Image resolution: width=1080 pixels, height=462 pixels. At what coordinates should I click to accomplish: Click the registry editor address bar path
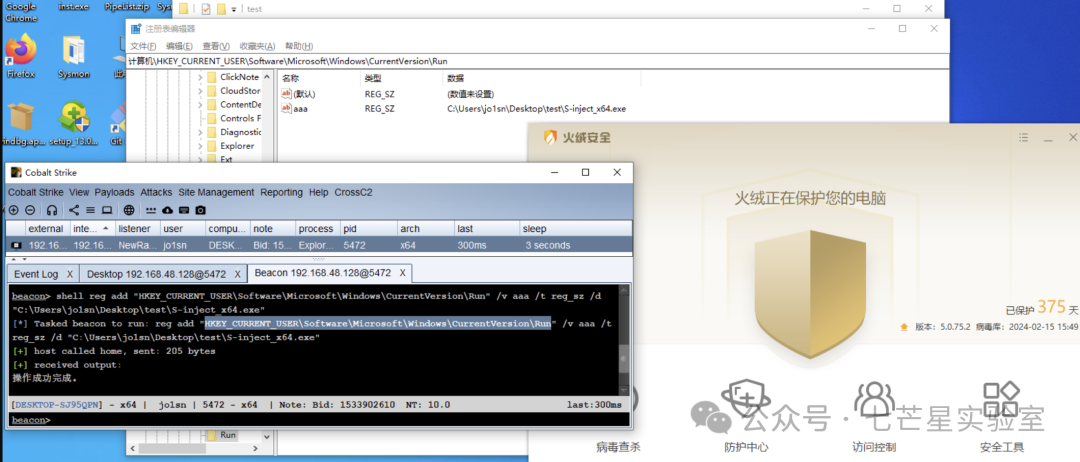537,61
